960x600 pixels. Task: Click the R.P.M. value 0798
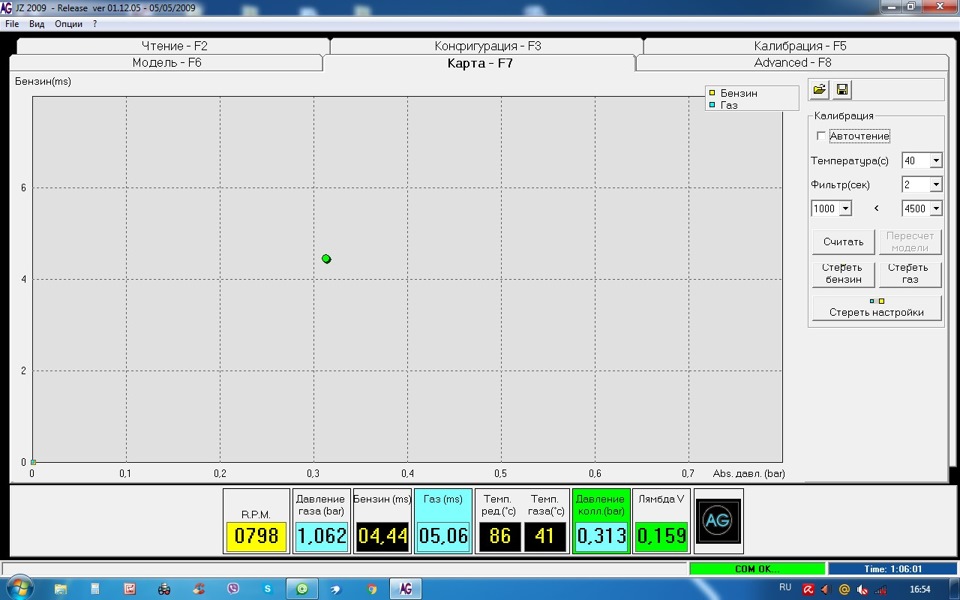(x=256, y=536)
